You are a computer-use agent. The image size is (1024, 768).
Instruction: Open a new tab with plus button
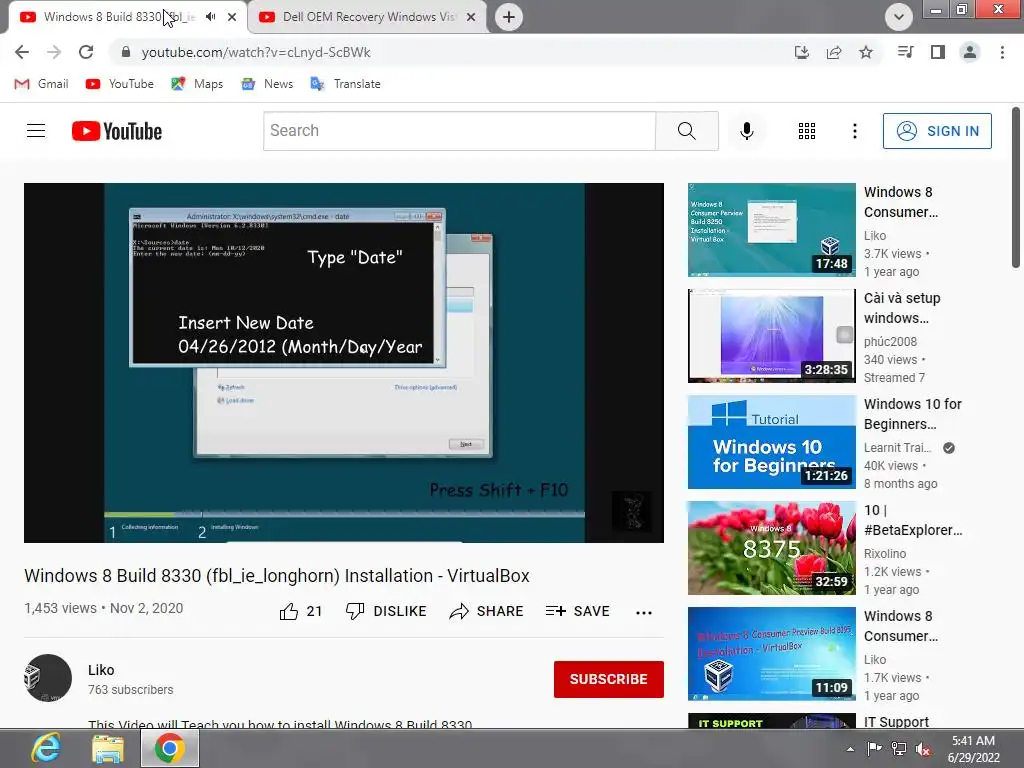[x=509, y=17]
